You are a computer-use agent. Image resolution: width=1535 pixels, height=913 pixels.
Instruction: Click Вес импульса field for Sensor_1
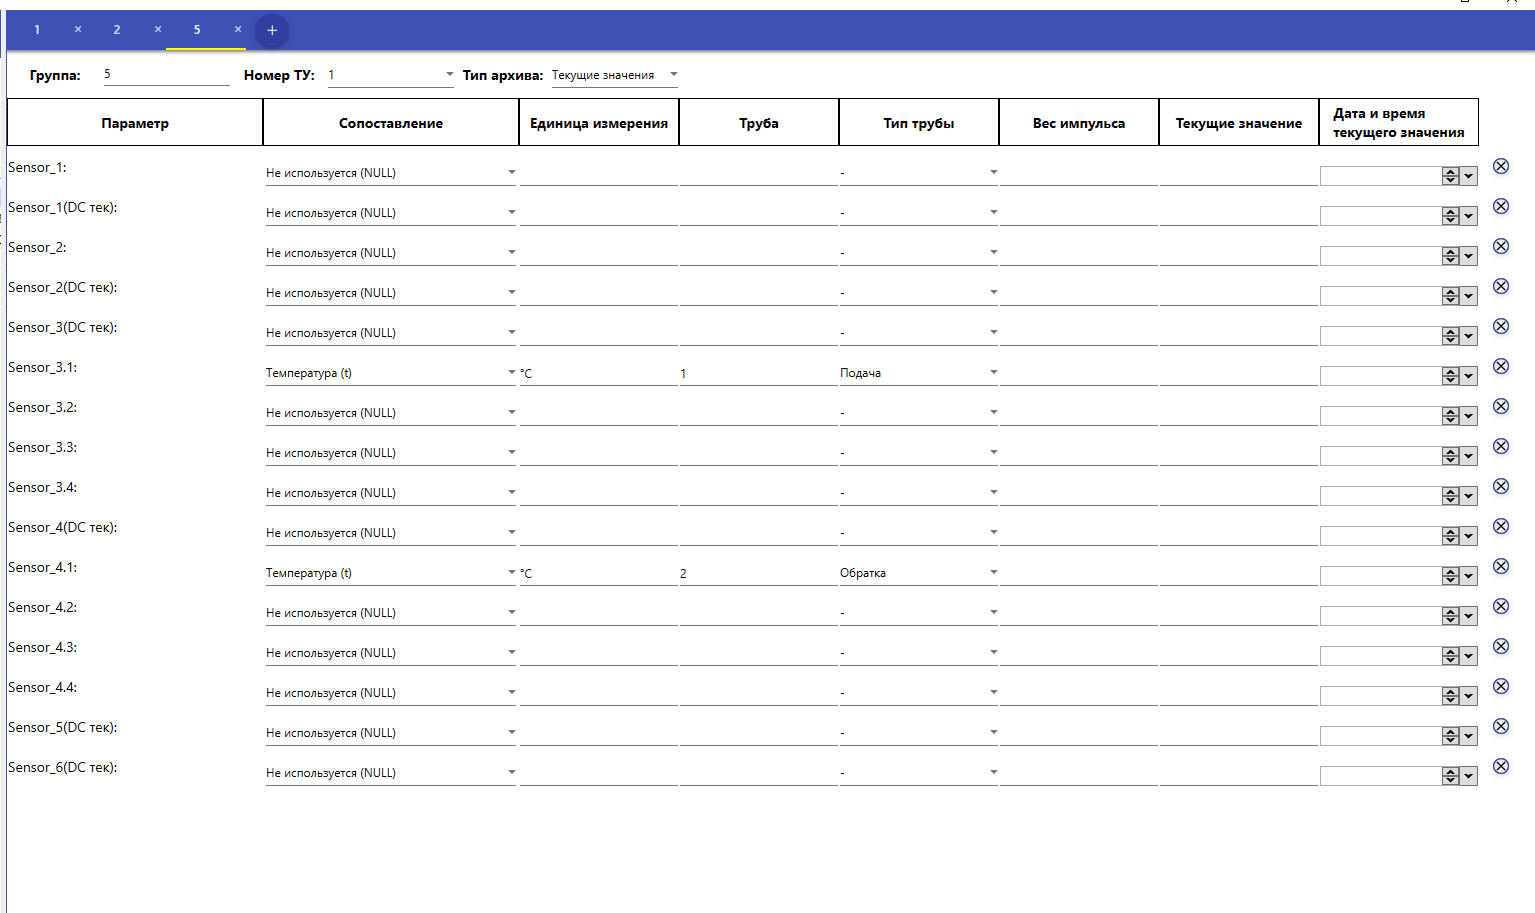tap(1079, 173)
